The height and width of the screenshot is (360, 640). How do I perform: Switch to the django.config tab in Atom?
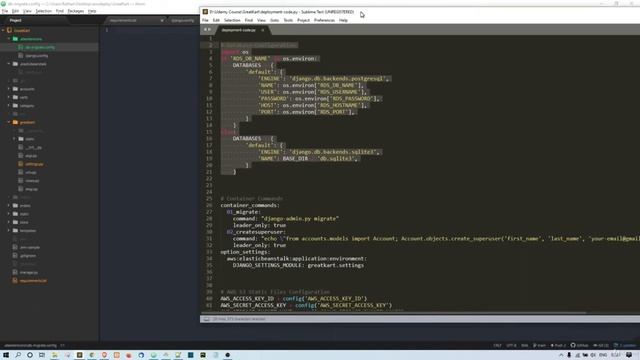(x=182, y=20)
